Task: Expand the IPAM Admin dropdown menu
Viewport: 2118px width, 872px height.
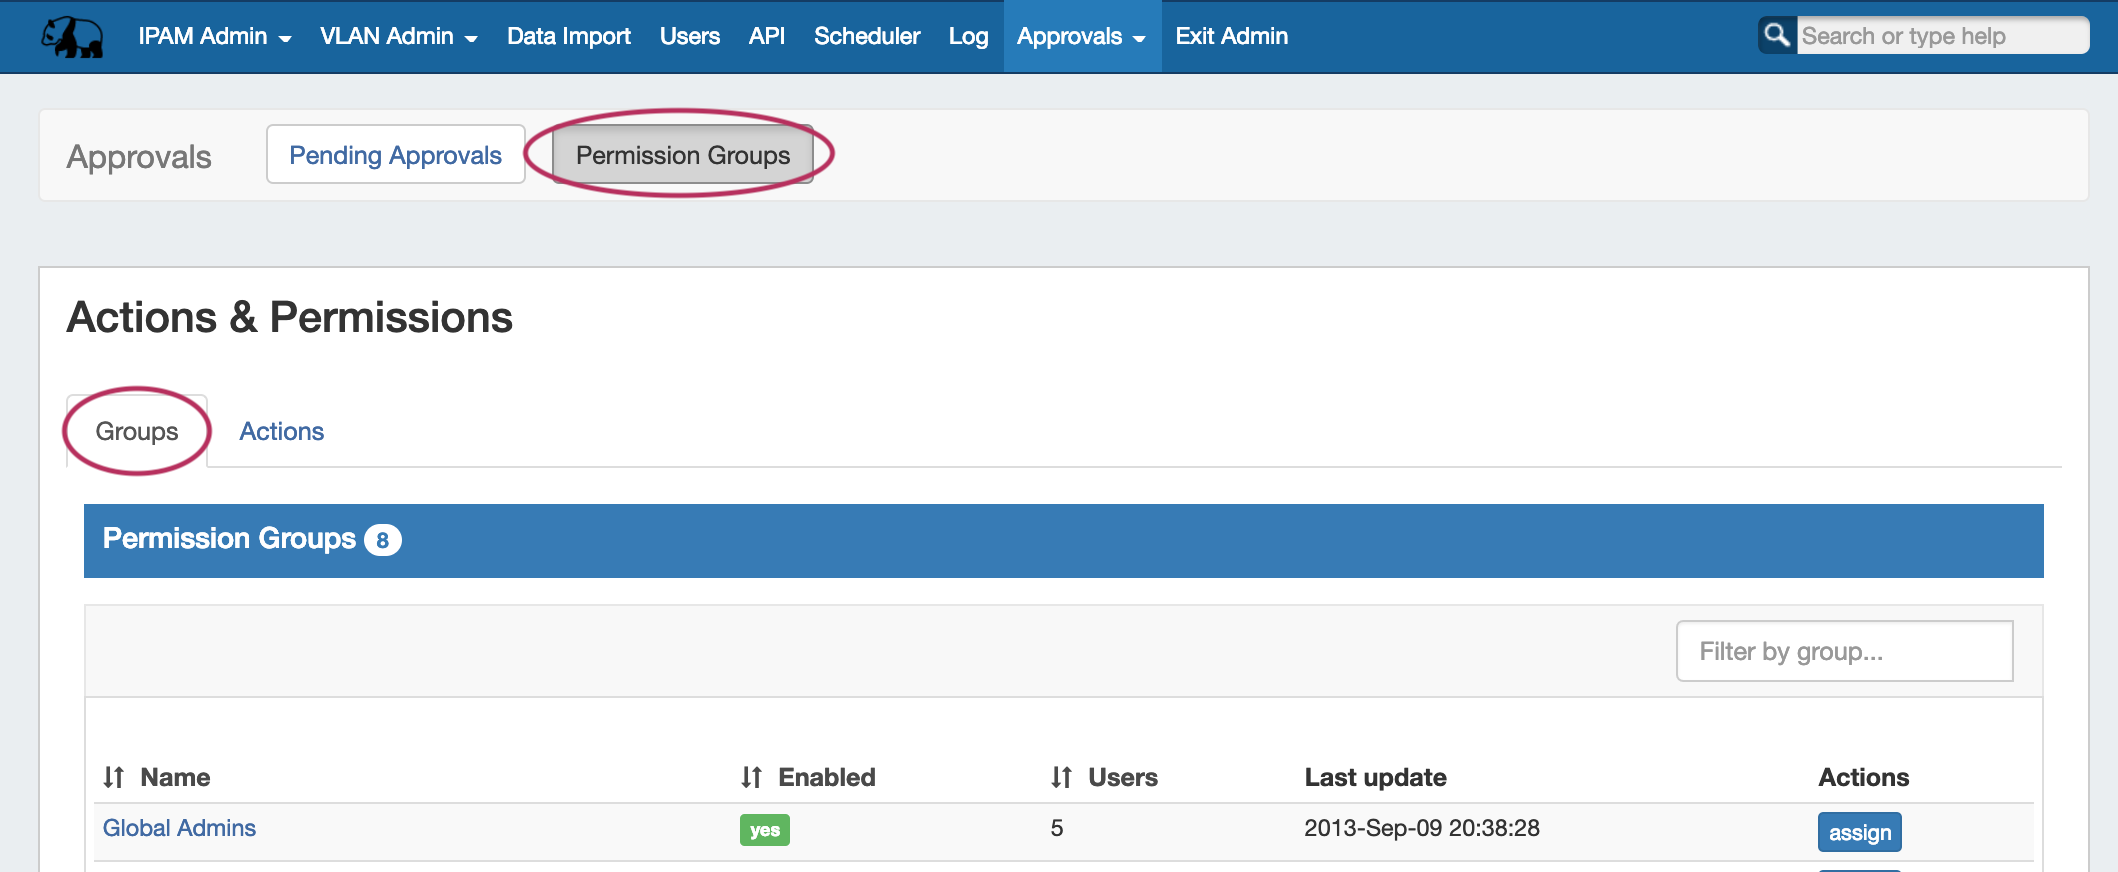Action: point(214,37)
